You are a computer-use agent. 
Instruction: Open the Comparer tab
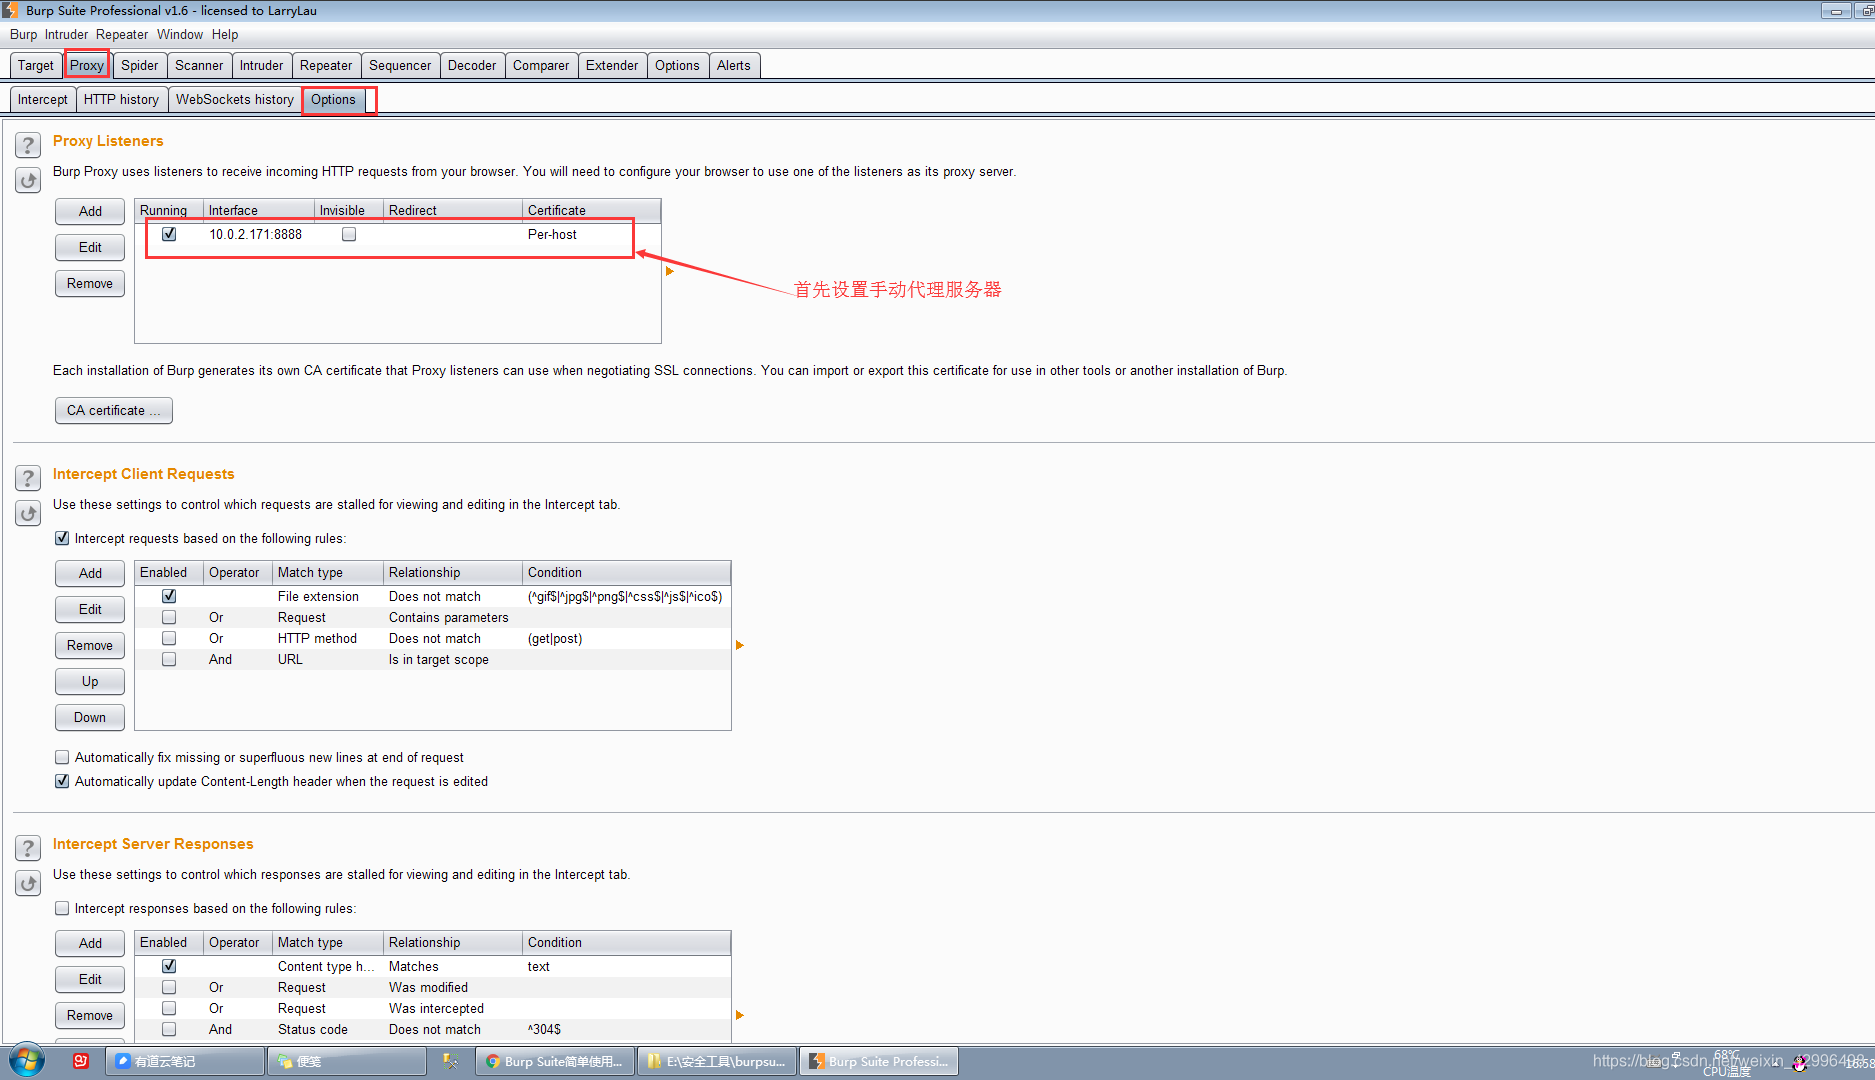pos(541,65)
